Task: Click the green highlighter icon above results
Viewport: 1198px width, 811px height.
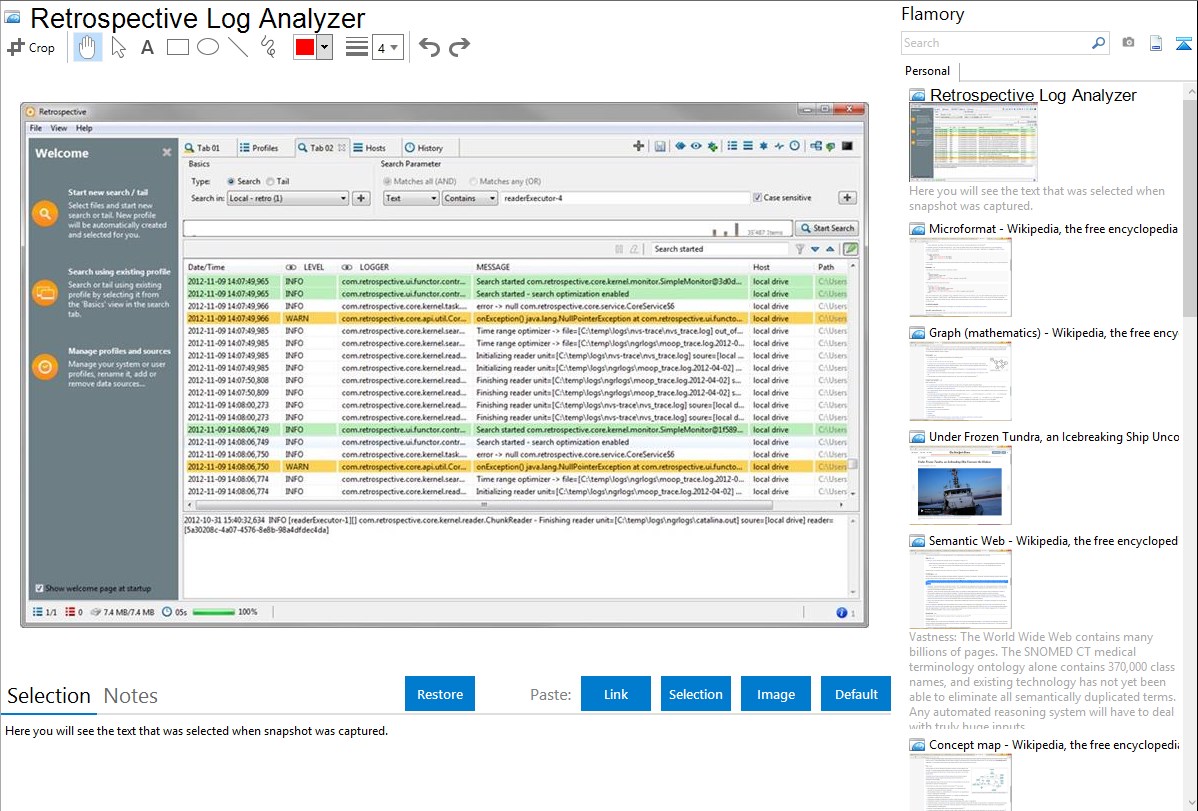Action: (850, 248)
